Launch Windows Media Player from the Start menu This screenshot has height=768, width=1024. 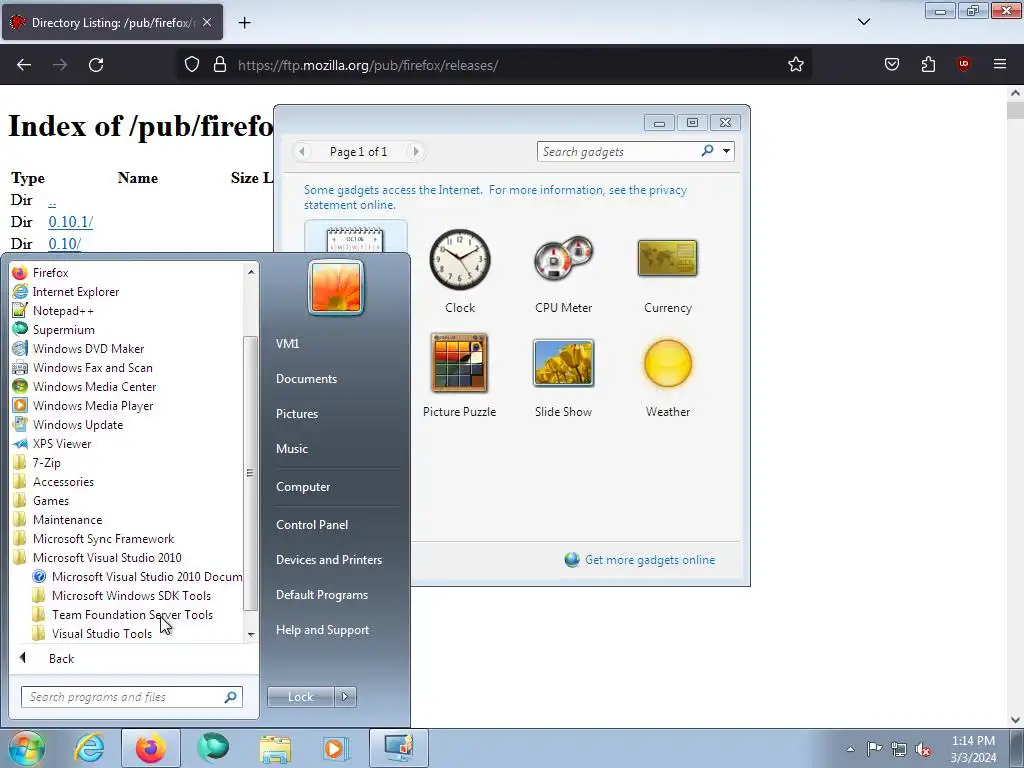(93, 405)
